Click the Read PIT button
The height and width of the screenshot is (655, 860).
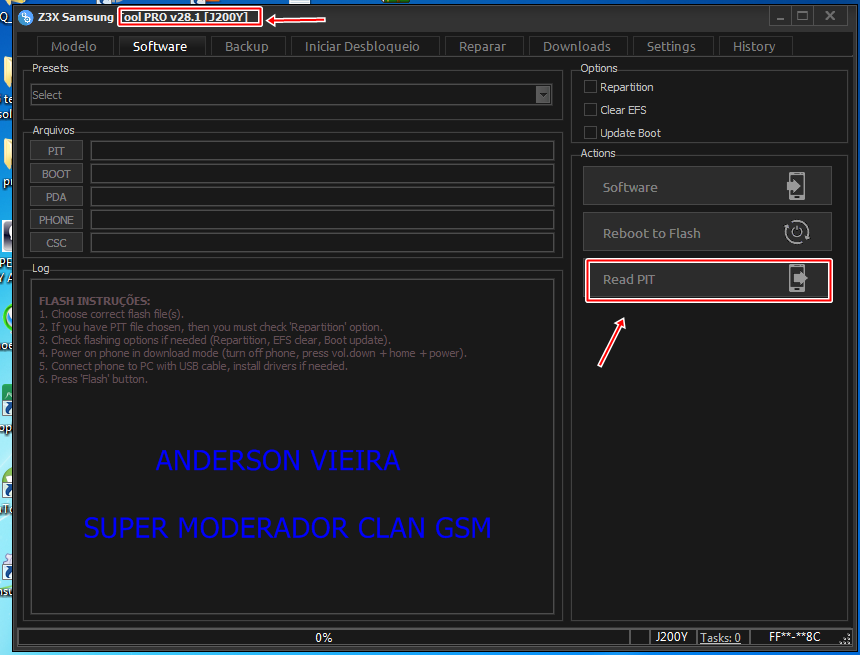pos(709,279)
